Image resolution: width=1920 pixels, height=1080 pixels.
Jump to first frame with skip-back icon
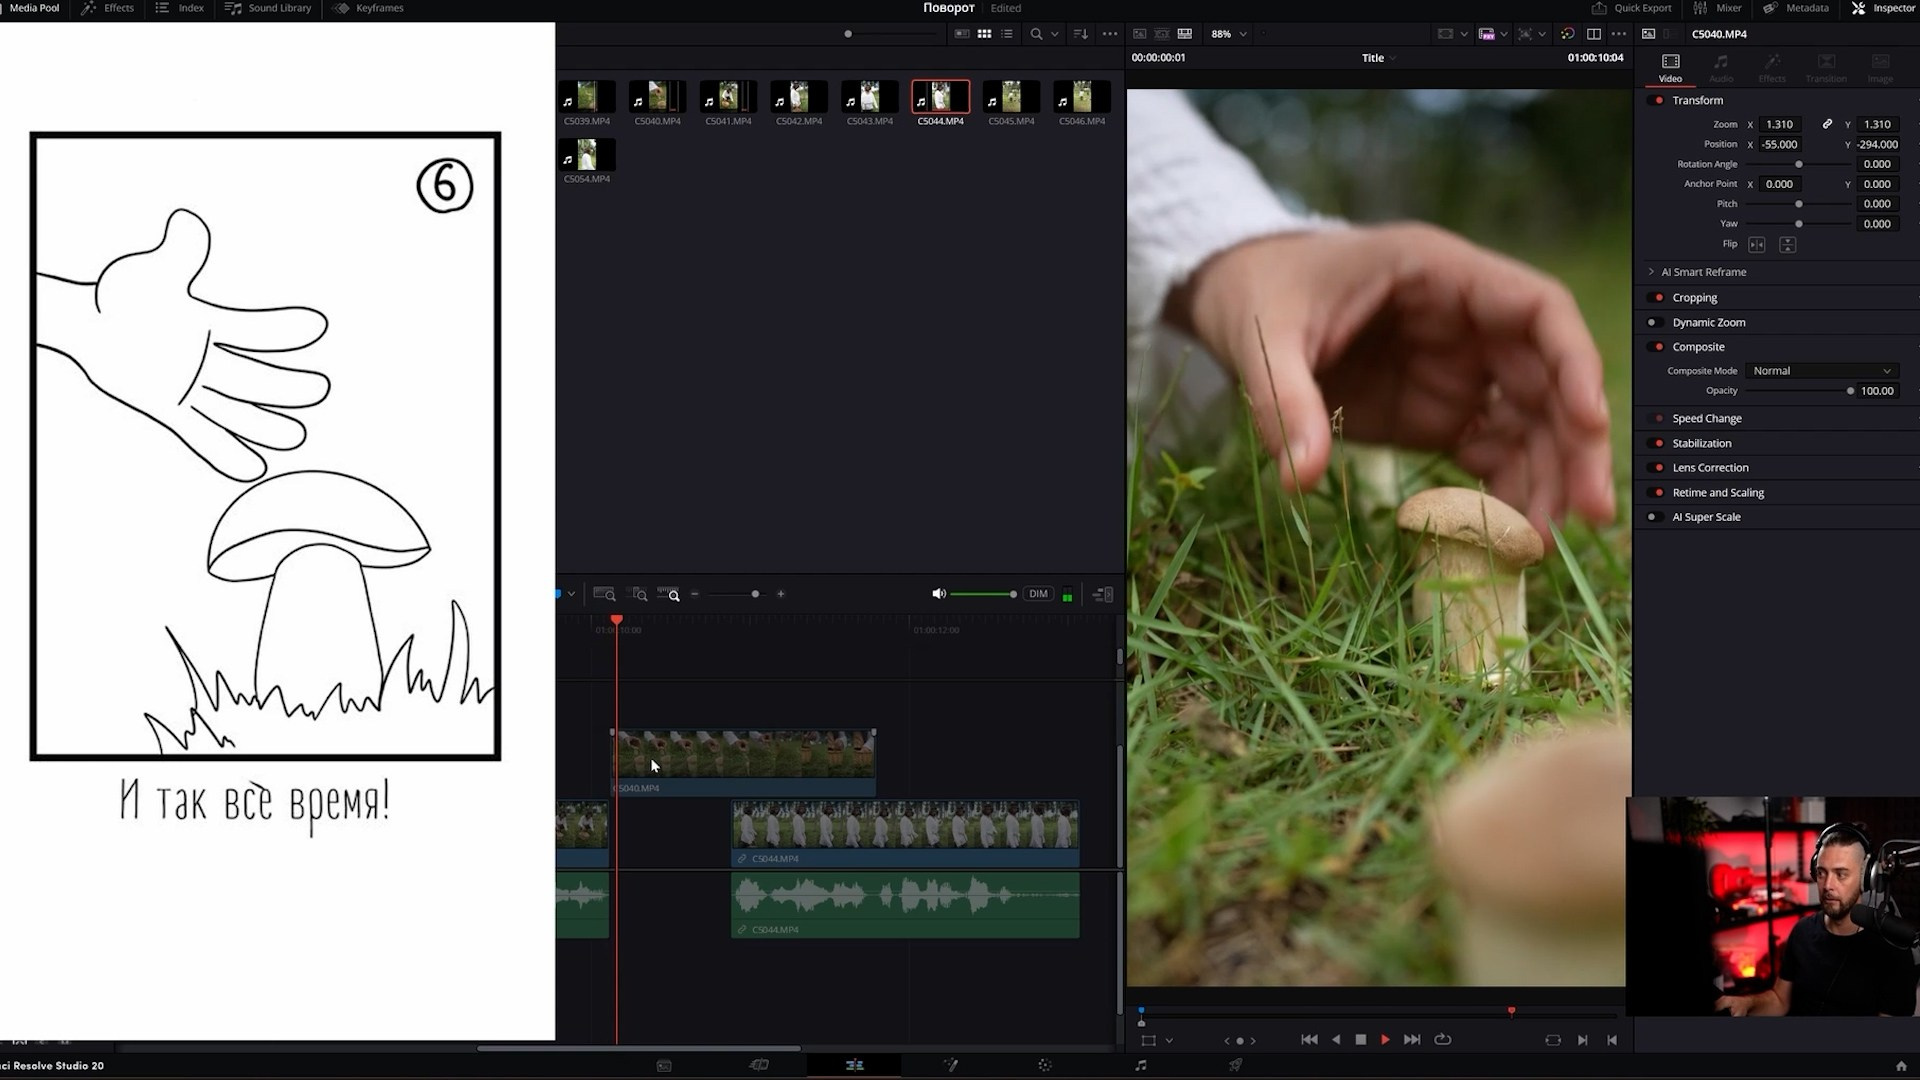[x=1309, y=1040]
